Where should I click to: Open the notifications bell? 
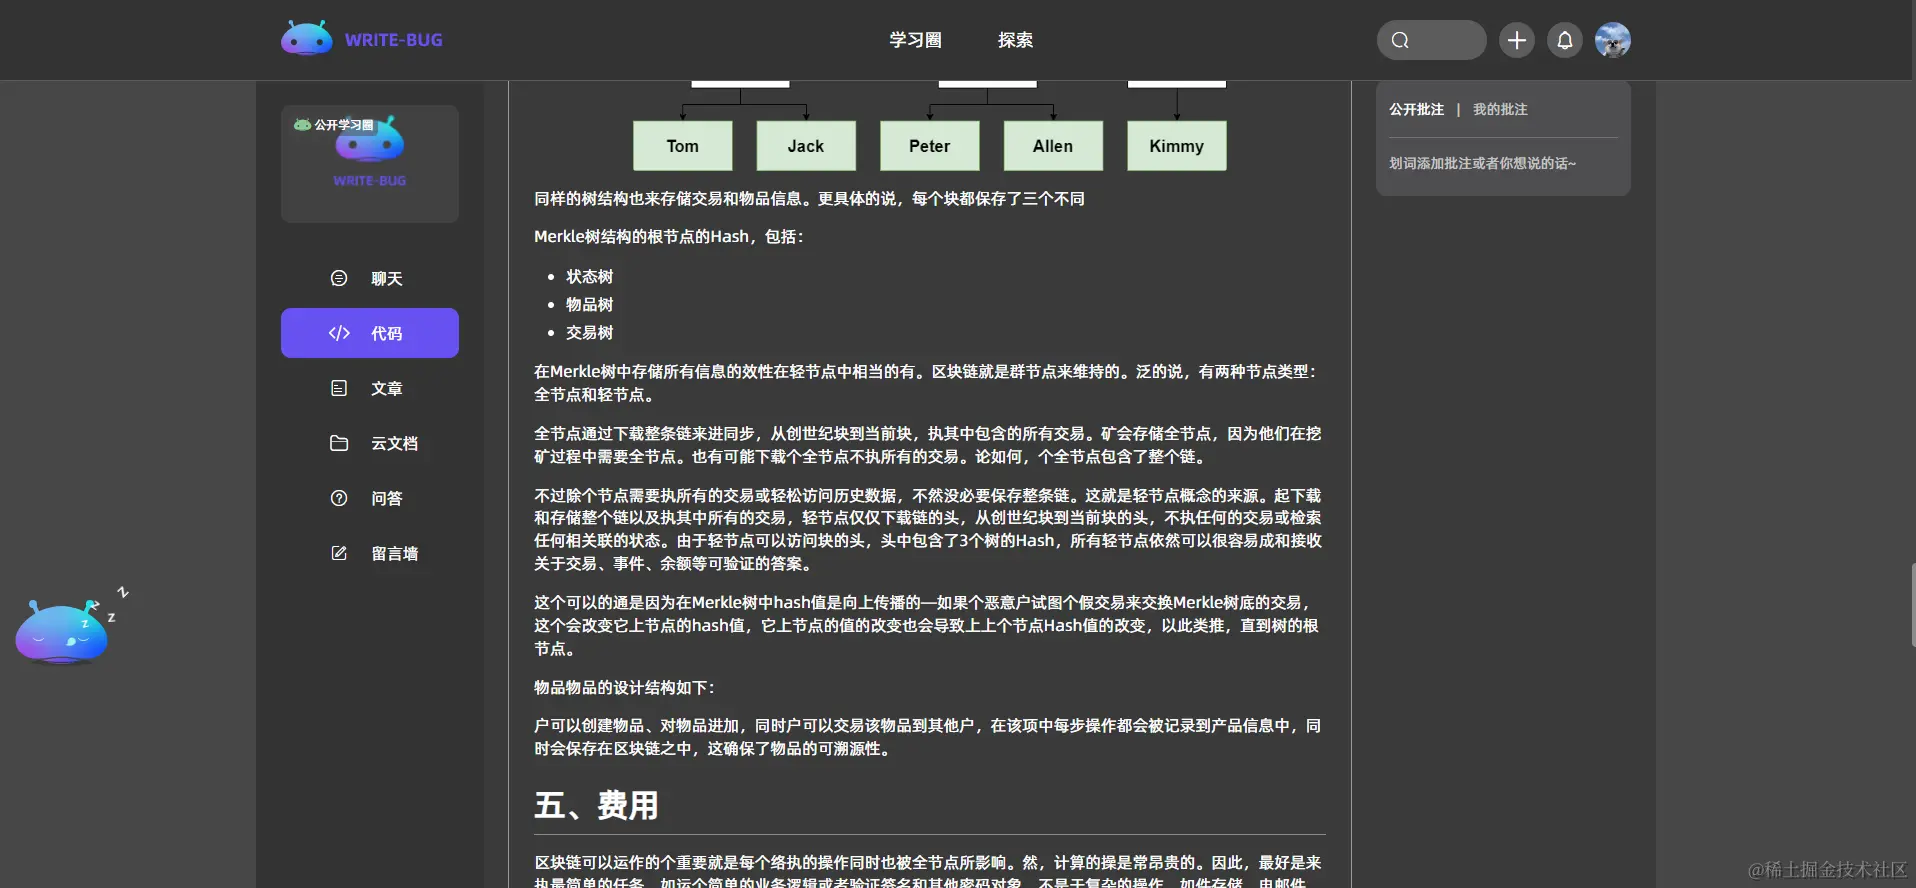(x=1565, y=40)
